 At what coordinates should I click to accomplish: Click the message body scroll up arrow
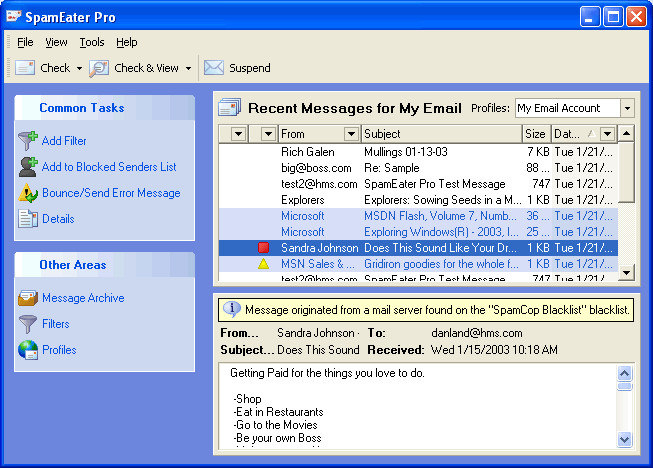click(x=624, y=373)
